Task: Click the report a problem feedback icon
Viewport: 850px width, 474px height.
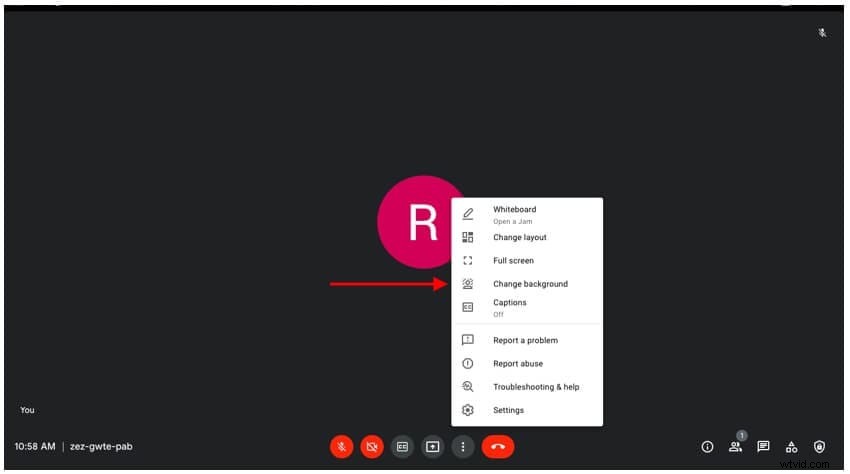Action: (x=468, y=340)
